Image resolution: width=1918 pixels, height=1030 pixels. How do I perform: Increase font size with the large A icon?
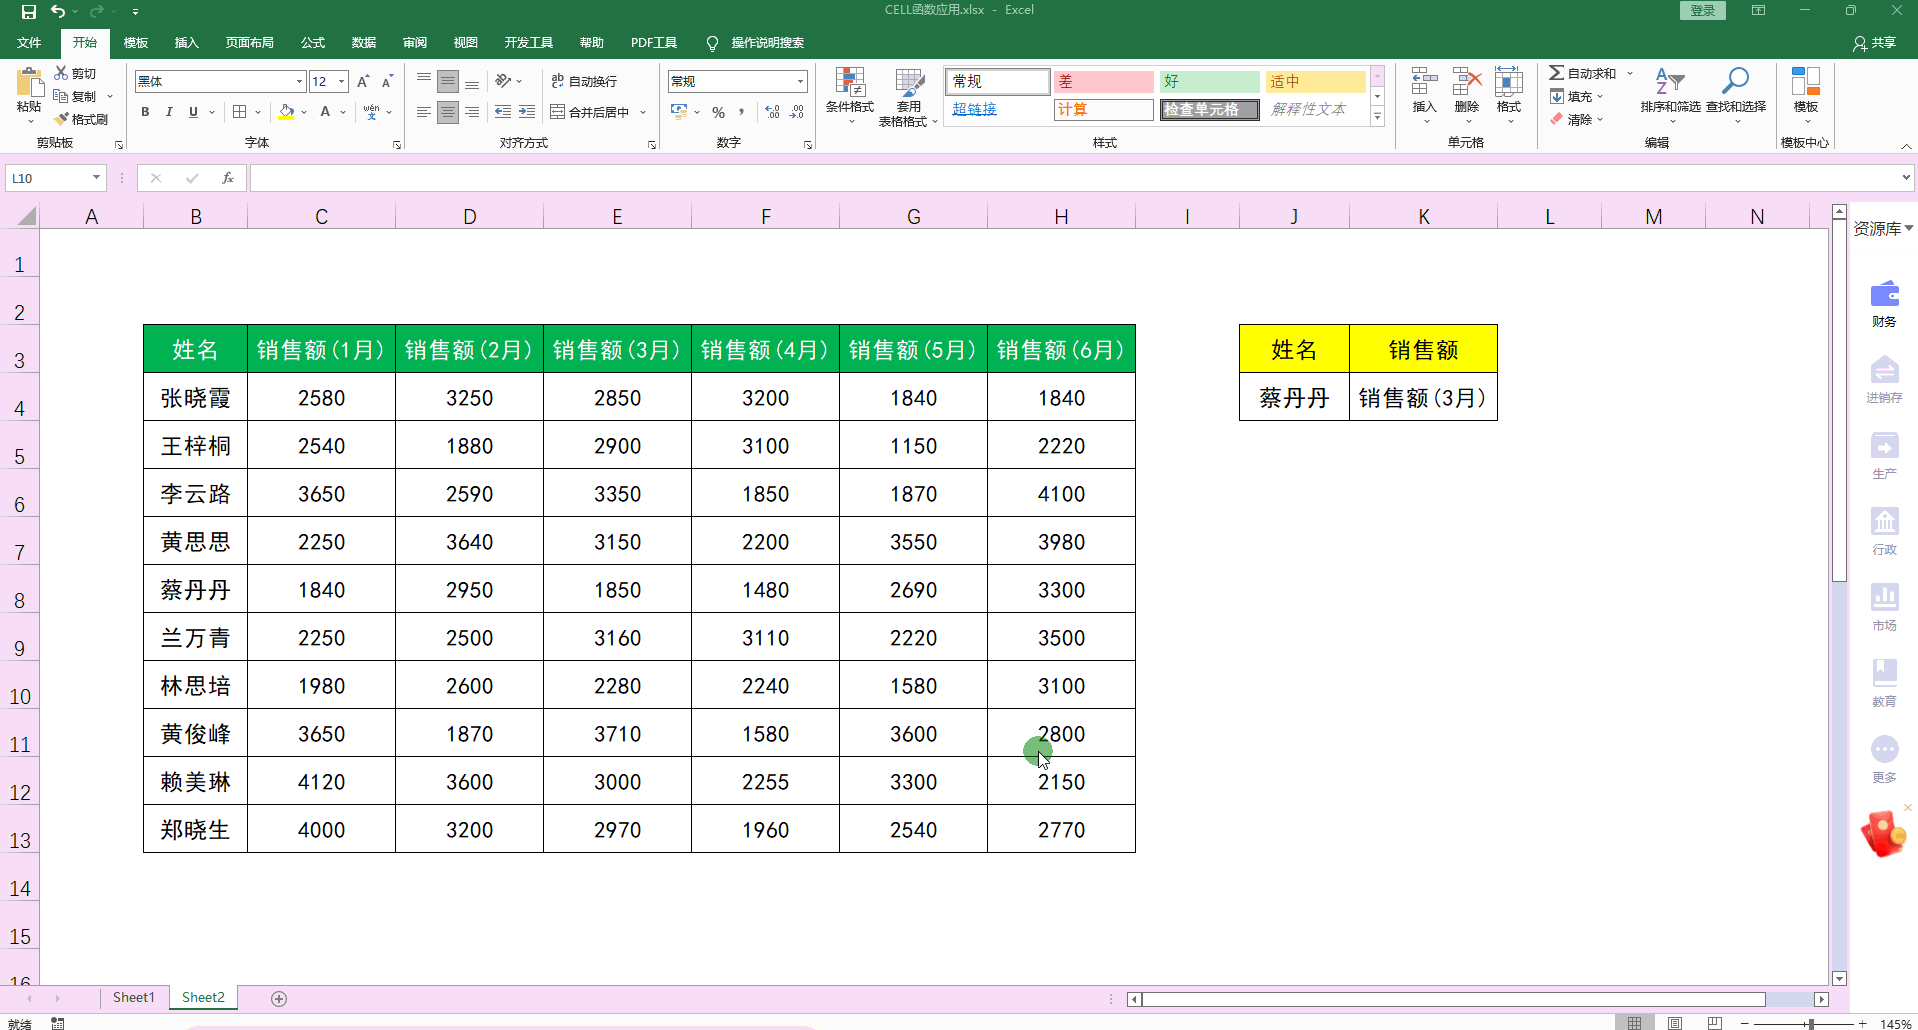click(363, 81)
